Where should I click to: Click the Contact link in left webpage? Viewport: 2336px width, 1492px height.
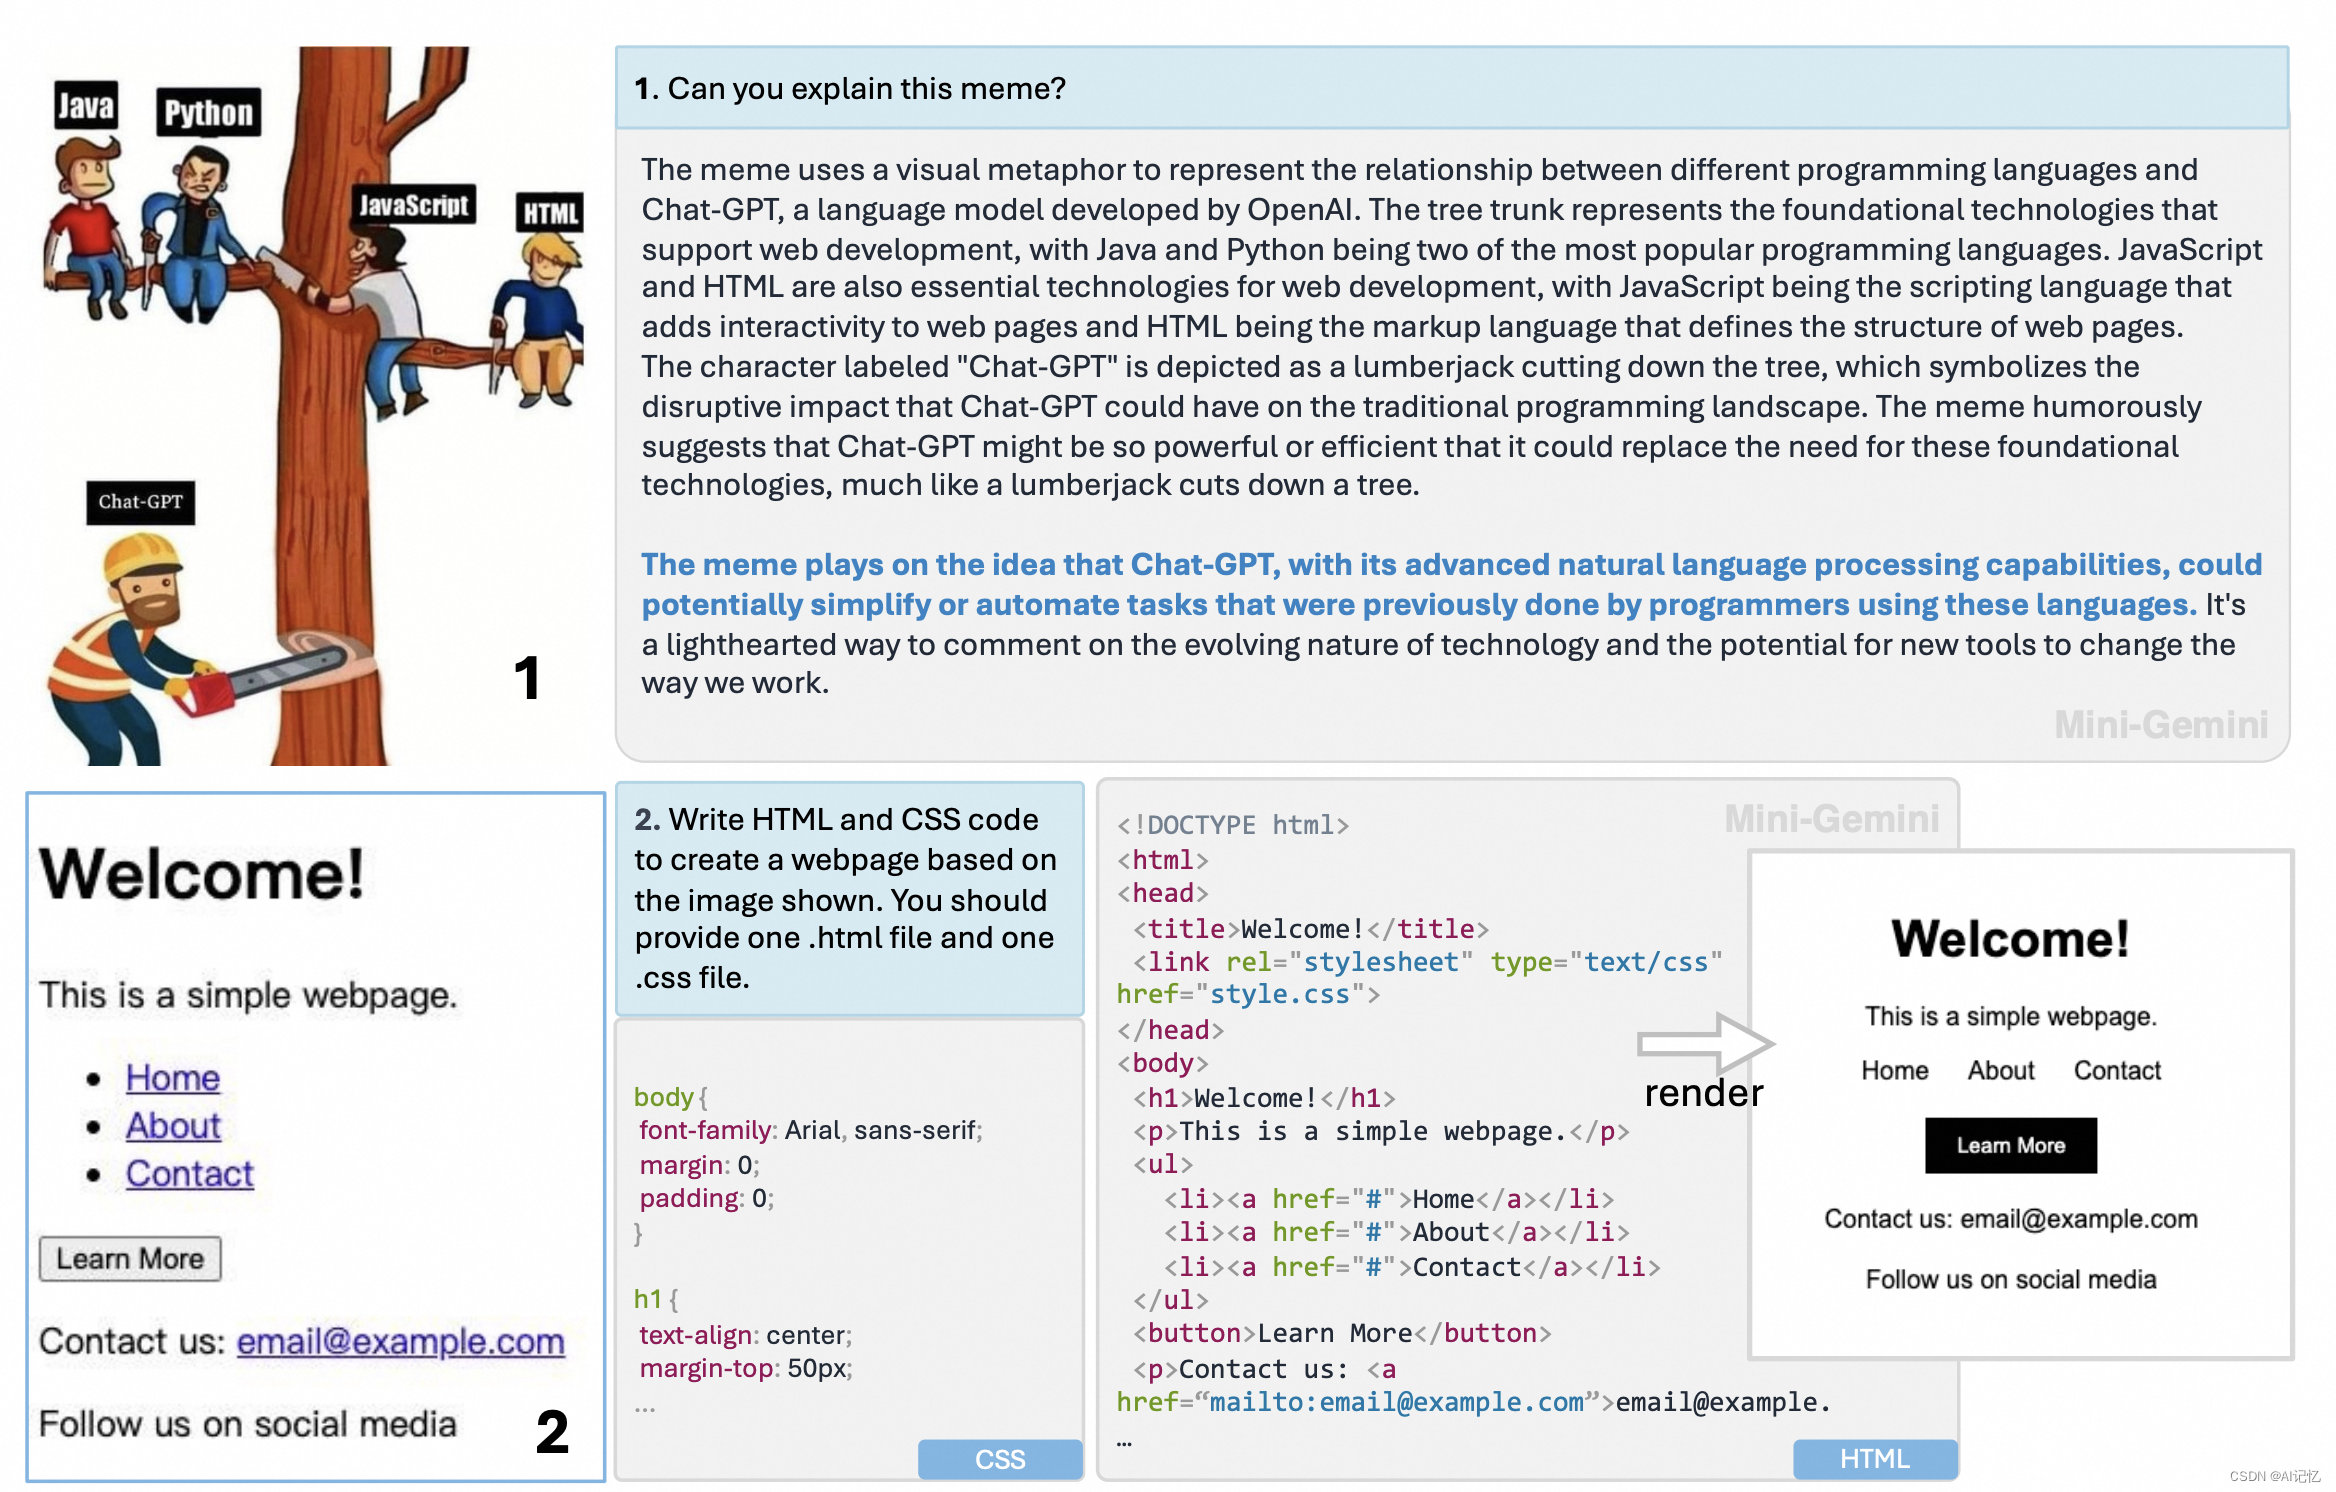click(189, 1174)
